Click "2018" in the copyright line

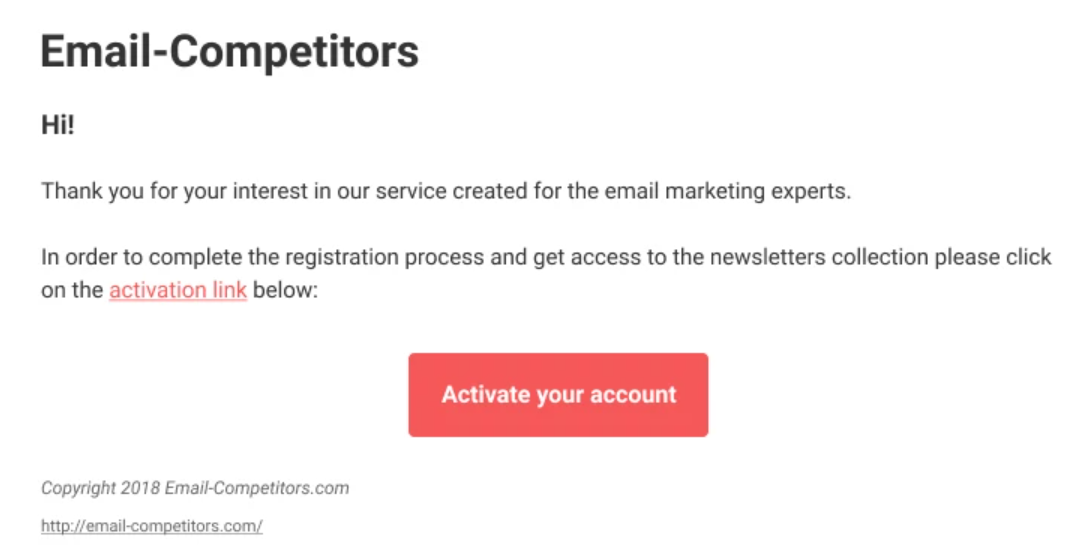pyautogui.click(x=140, y=489)
